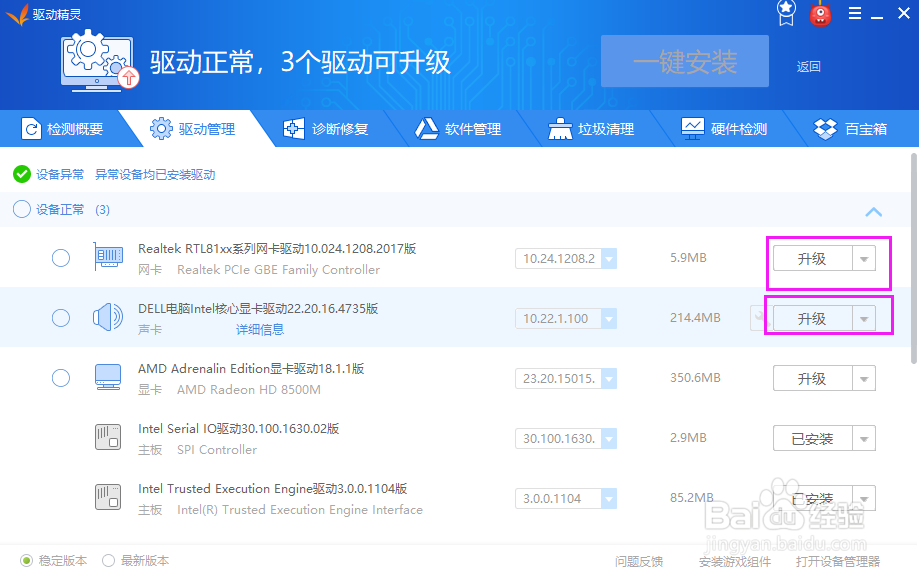Upgrade the AMD Adrenalin Edition driver
The image size is (919, 576).
[x=812, y=379]
